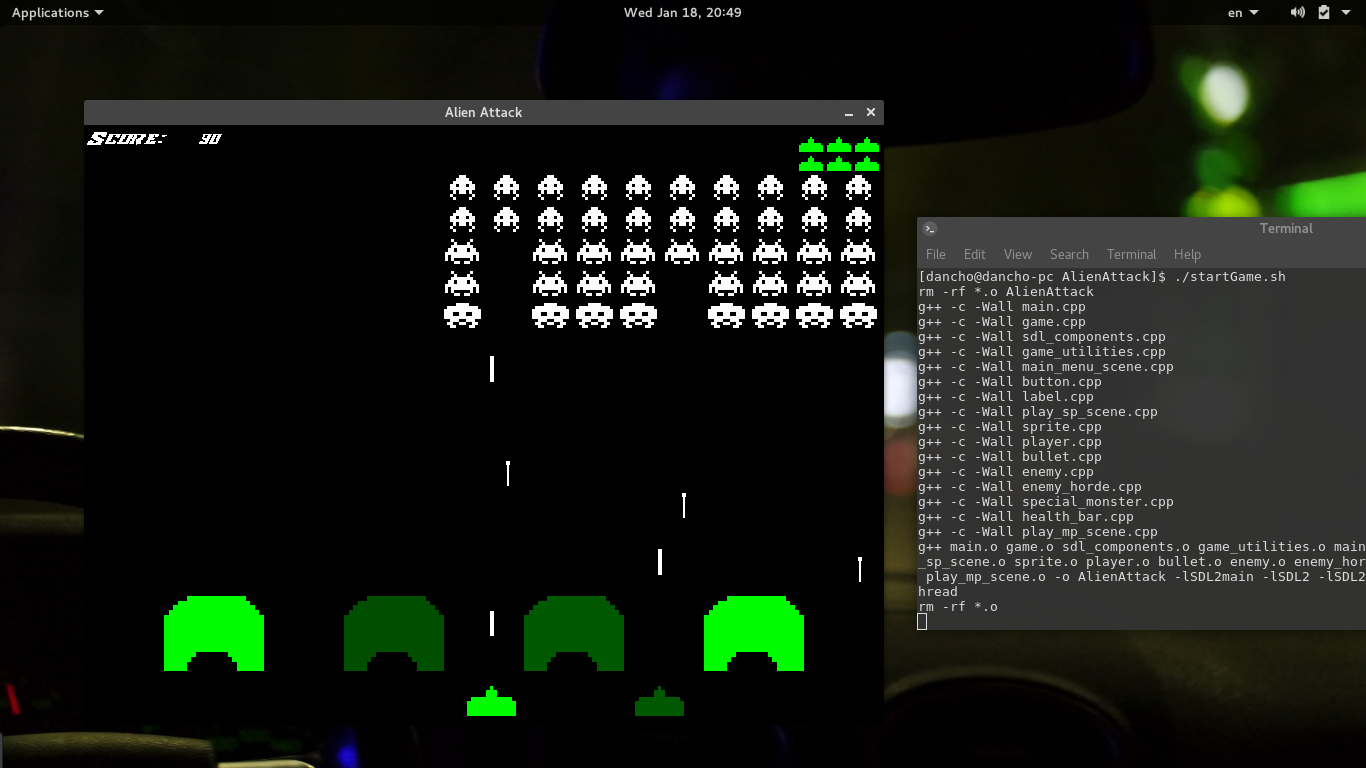1366x768 pixels.
Task: Click the line 'rm -rf *.o AlienAttack'
Action: 1006,292
